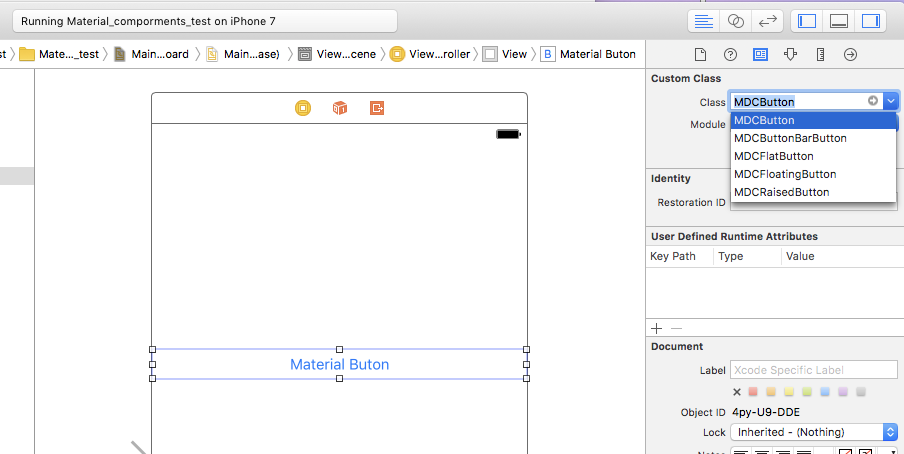Add a user defined runtime attribute
Image resolution: width=904 pixels, height=454 pixels.
point(656,328)
